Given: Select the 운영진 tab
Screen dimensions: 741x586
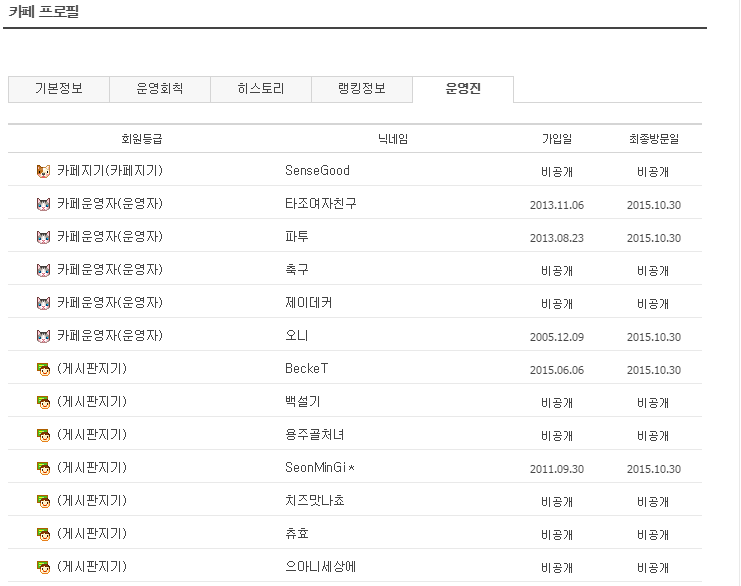Looking at the screenshot, I should click(x=463, y=89).
